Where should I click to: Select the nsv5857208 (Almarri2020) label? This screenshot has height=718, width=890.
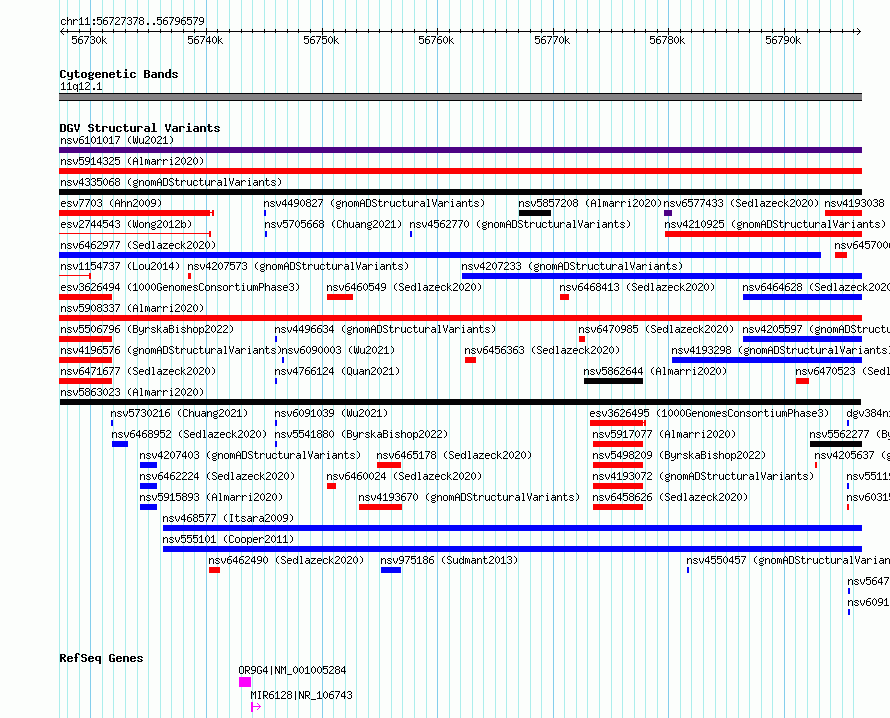click(590, 203)
